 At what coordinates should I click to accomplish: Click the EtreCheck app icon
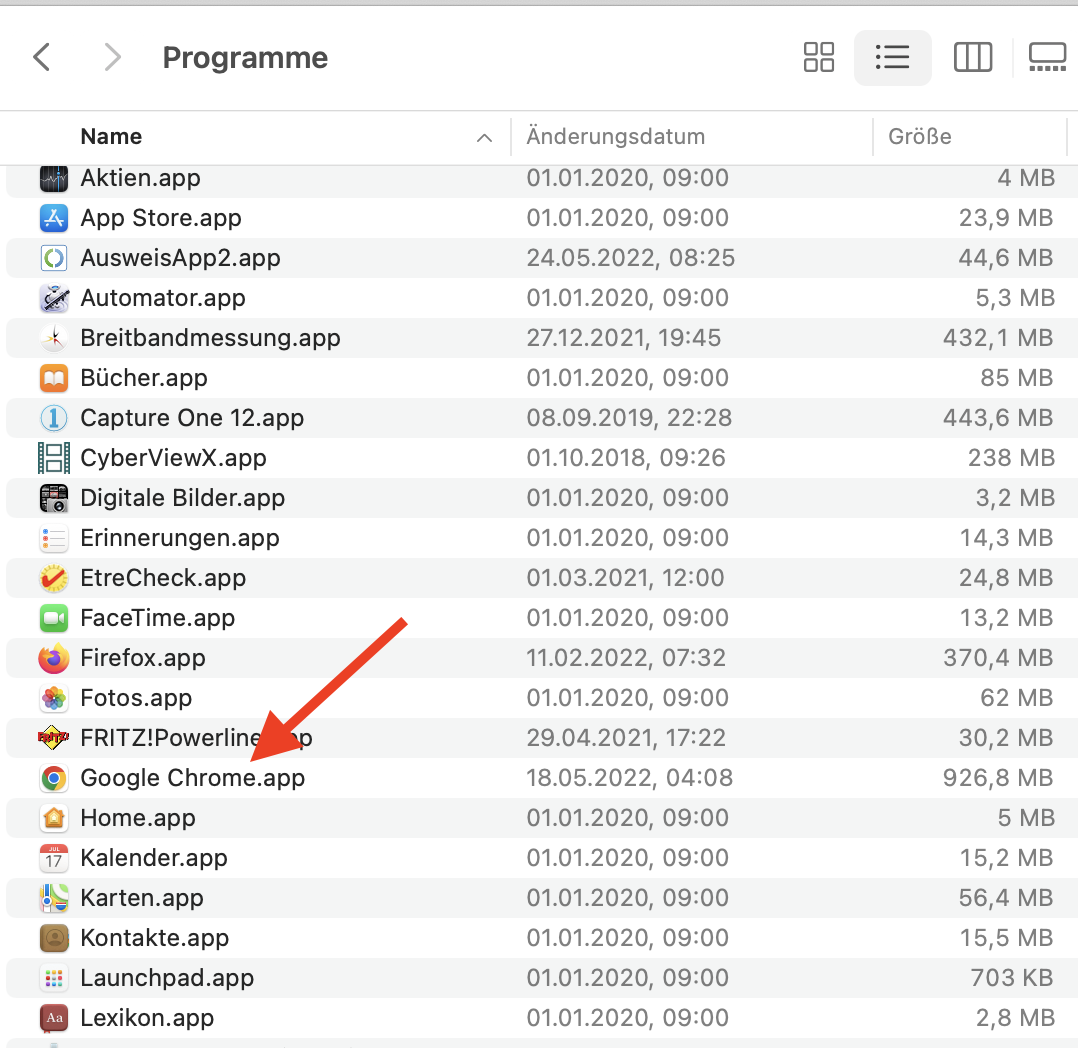click(x=53, y=578)
